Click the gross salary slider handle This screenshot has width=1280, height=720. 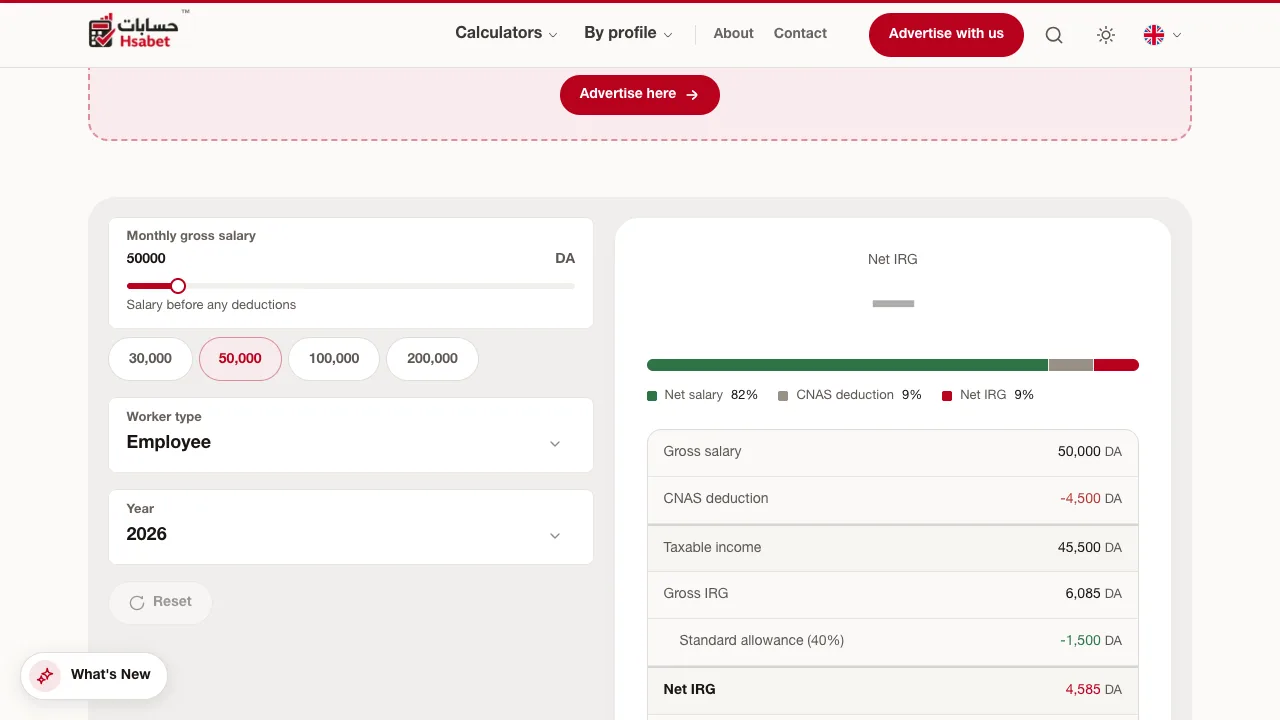178,286
